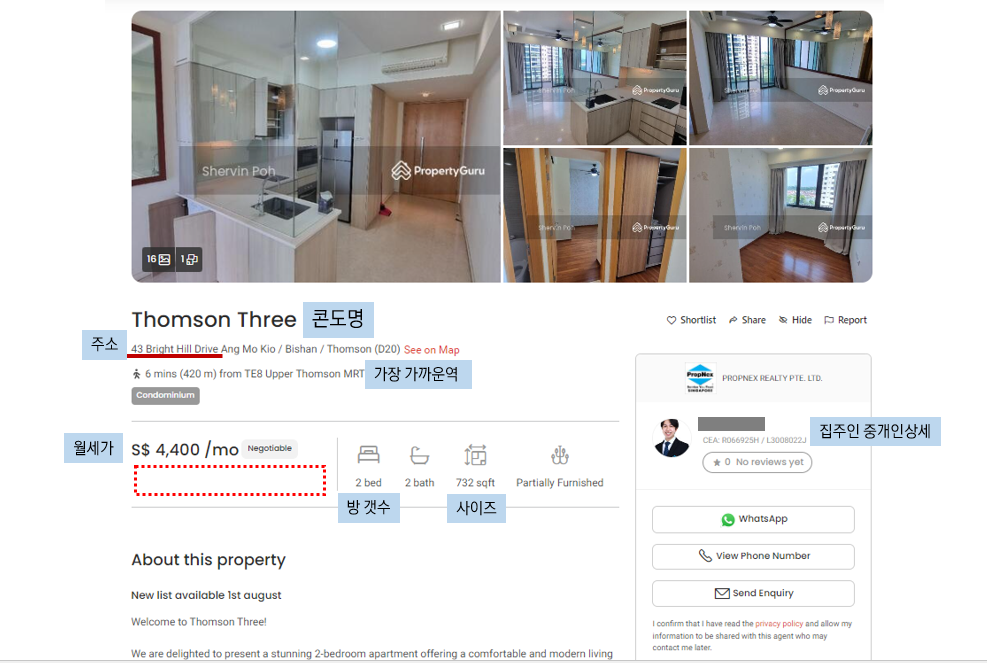Open the privacy policy link

779,623
